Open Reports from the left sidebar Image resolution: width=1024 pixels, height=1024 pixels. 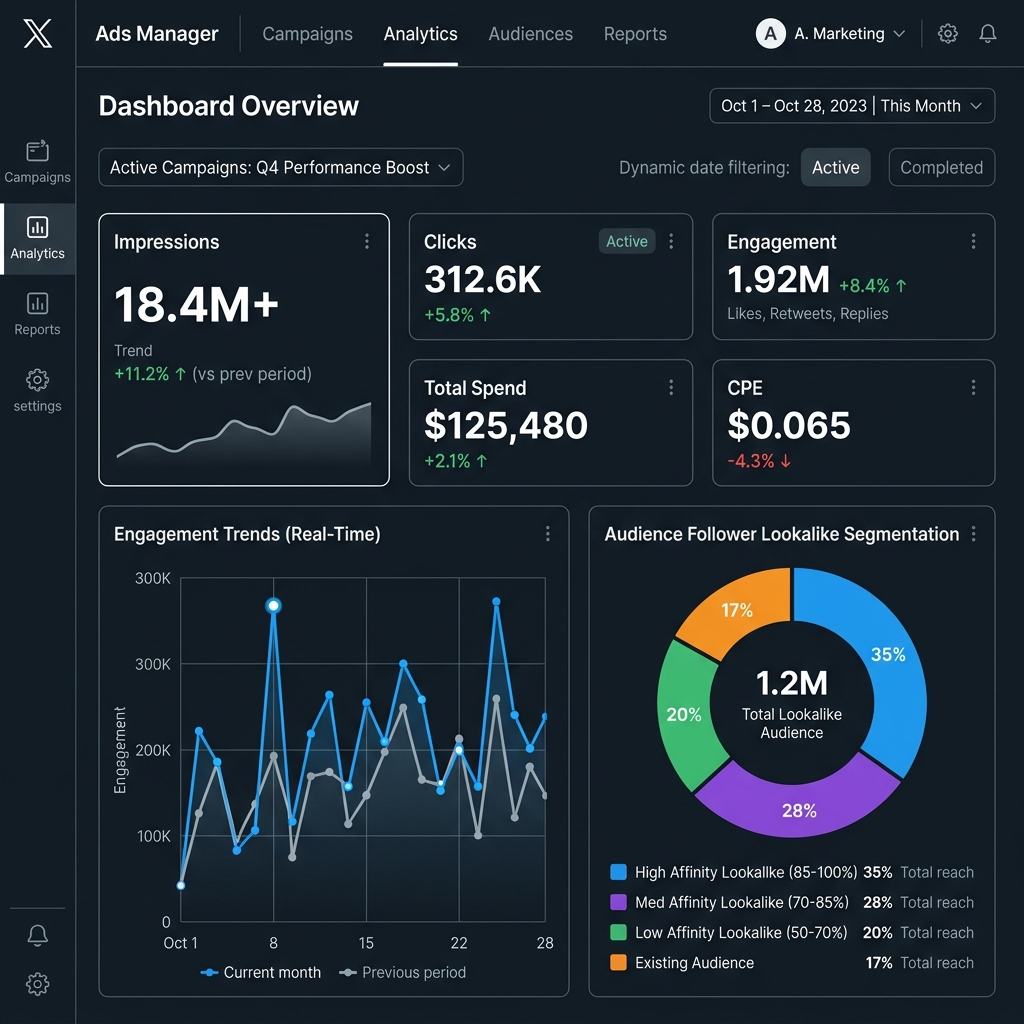click(37, 314)
